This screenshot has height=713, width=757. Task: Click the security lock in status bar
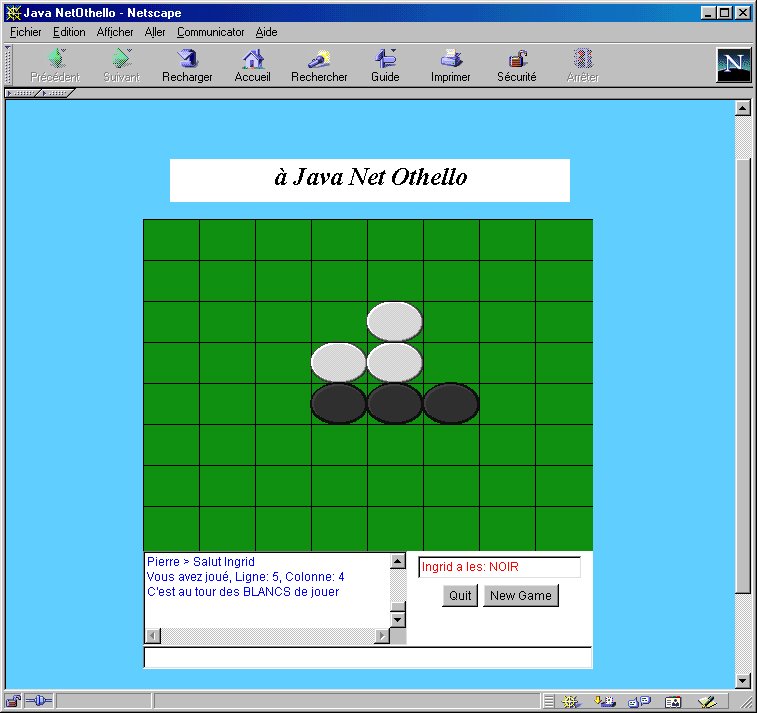pyautogui.click(x=13, y=701)
